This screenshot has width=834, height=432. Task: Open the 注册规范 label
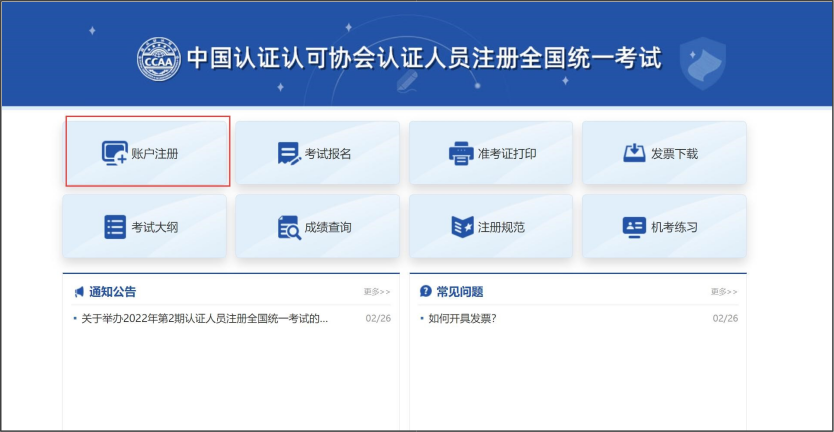click(x=501, y=228)
